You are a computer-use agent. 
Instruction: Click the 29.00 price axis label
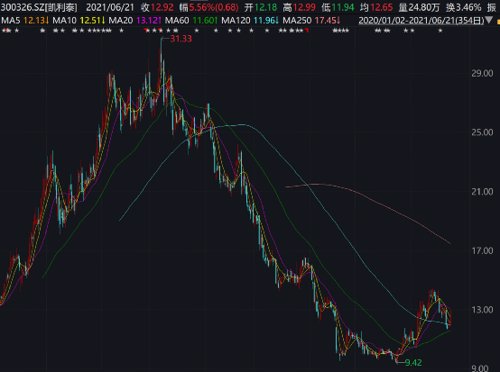[482, 73]
